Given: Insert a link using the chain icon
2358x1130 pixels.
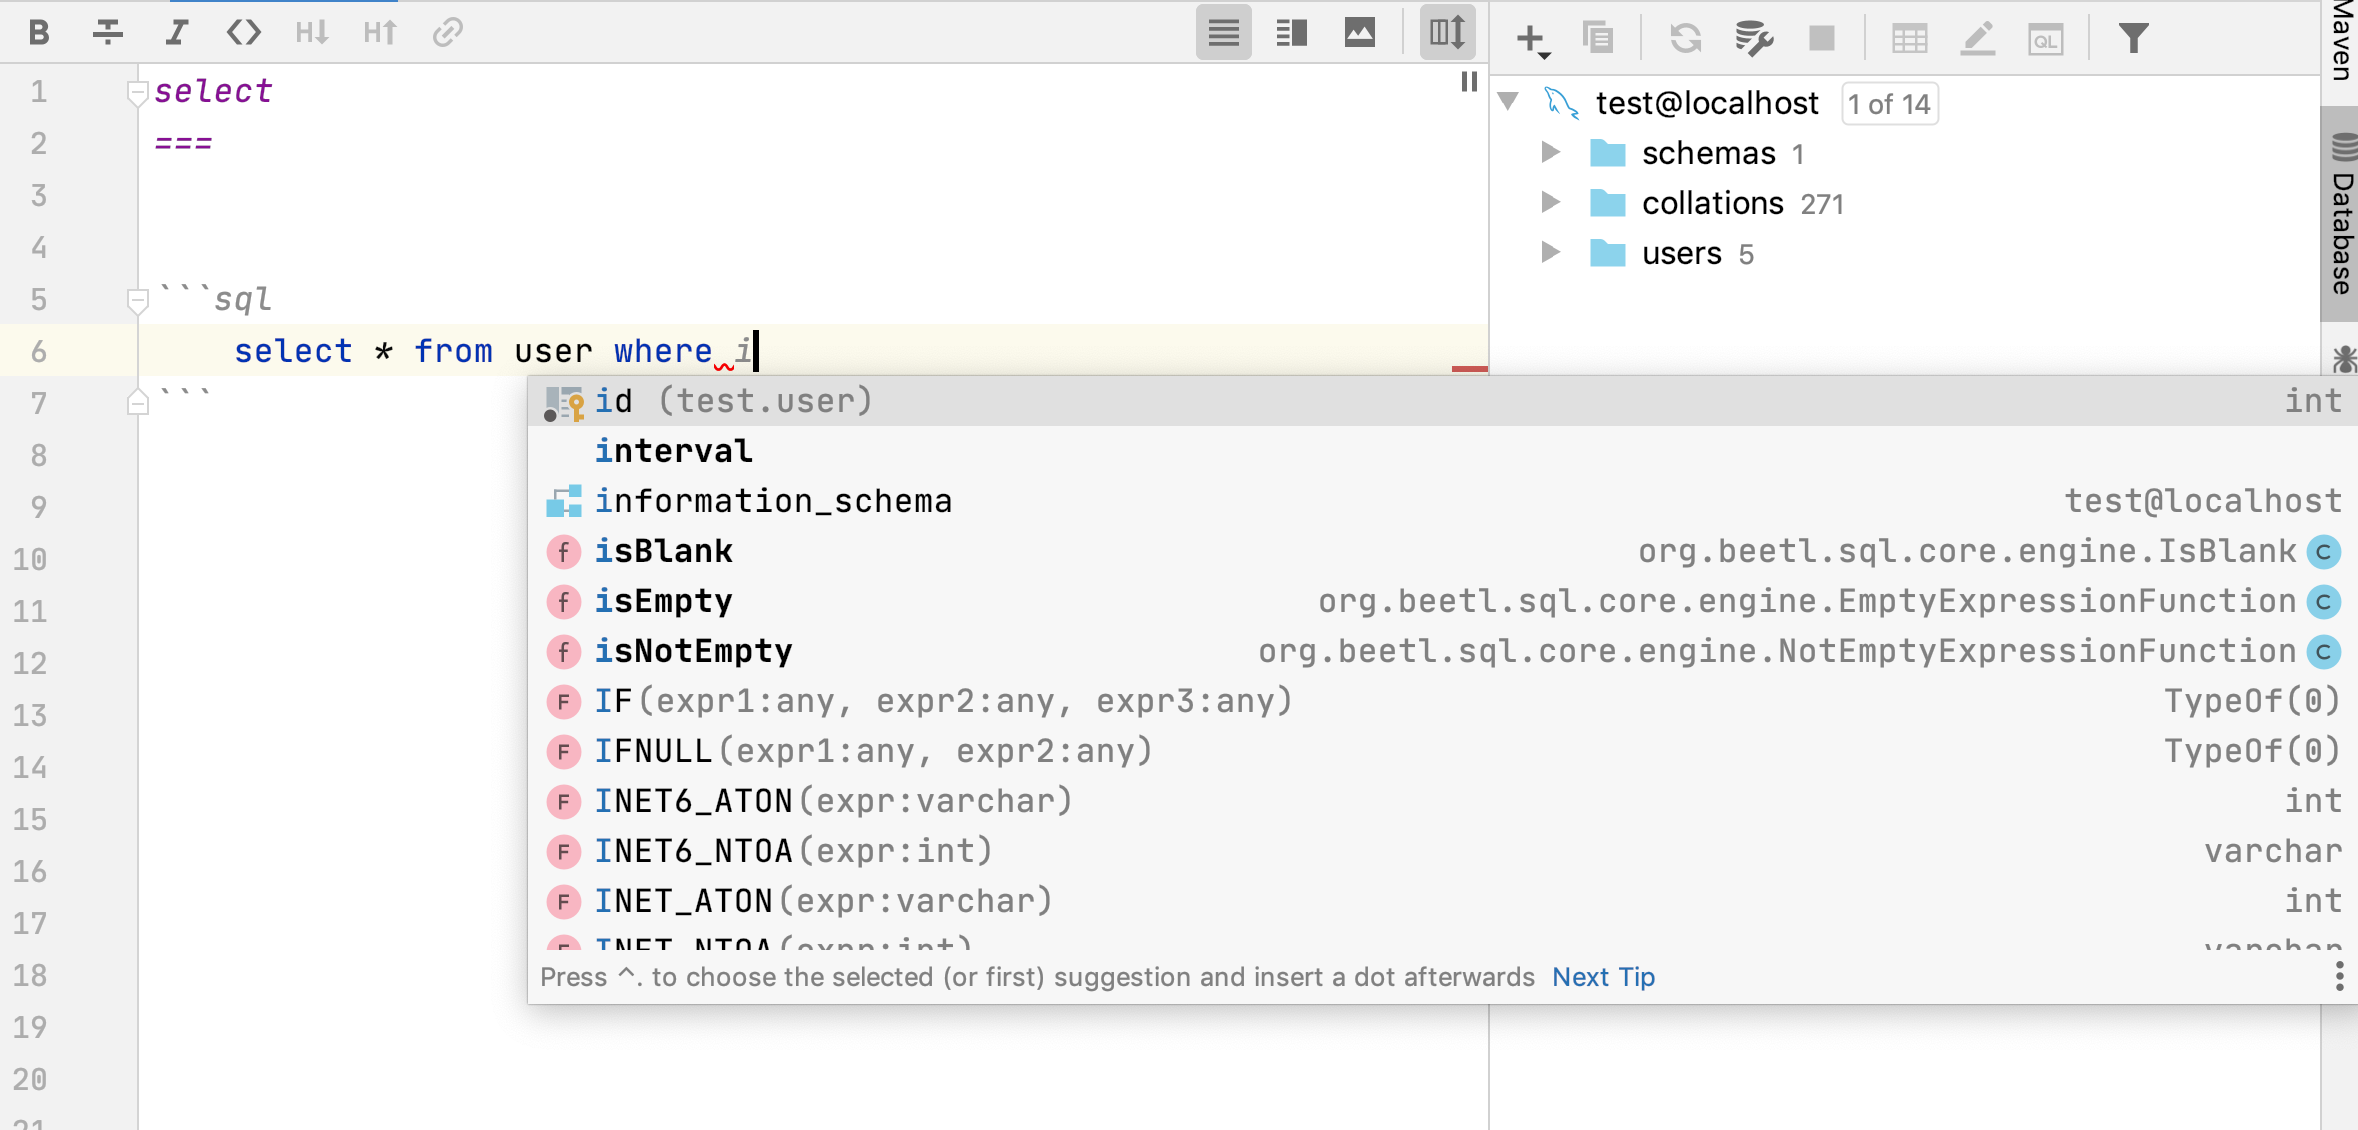Looking at the screenshot, I should pyautogui.click(x=447, y=33).
